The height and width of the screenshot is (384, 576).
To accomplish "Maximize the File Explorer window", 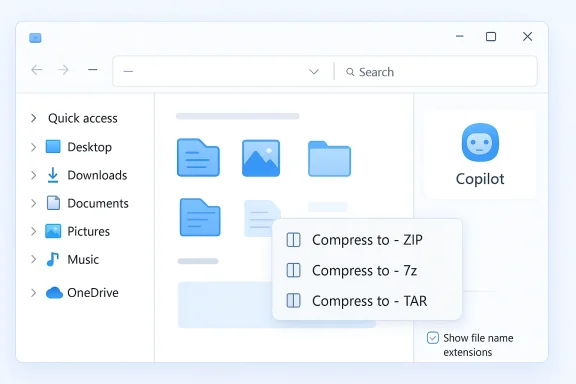I will point(491,36).
